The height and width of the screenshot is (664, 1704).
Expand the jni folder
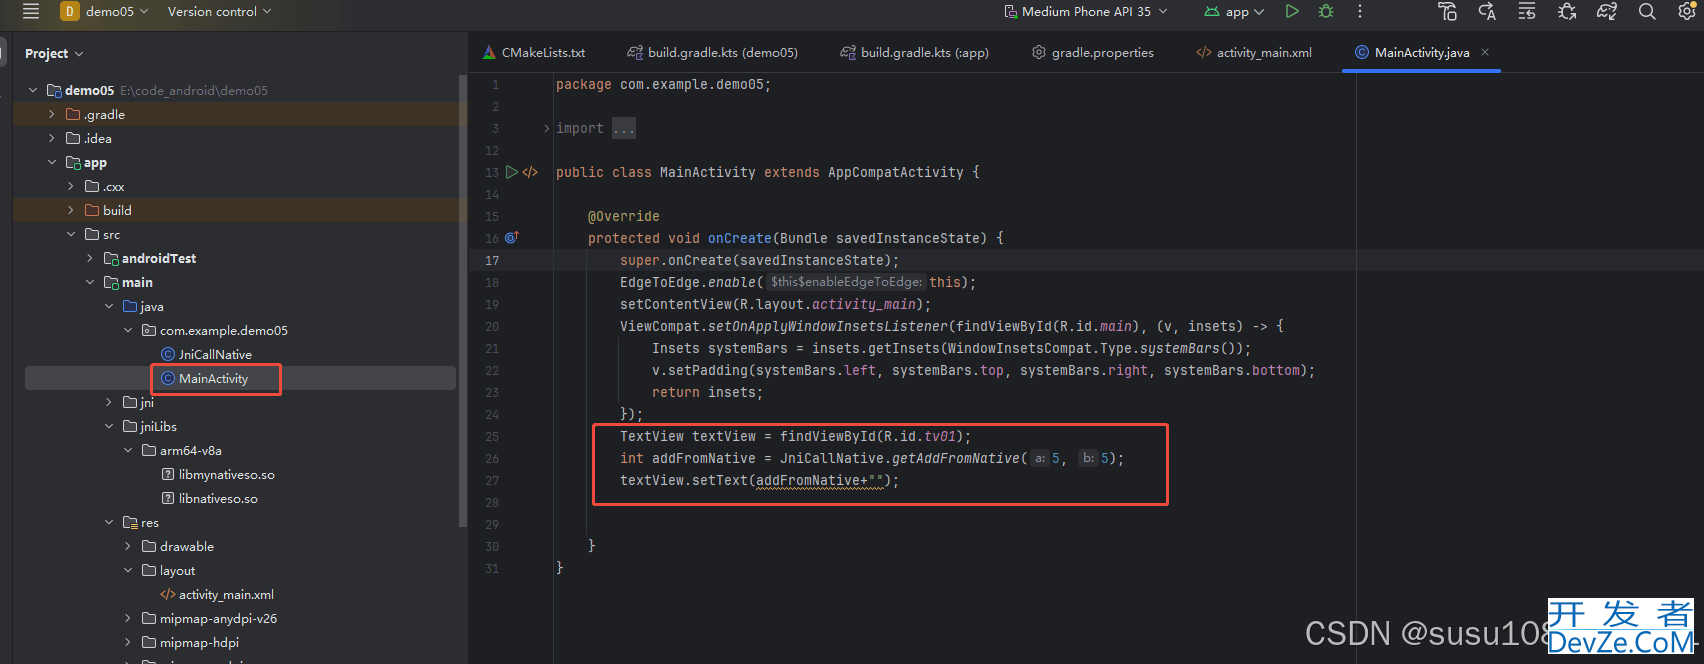click(x=109, y=402)
